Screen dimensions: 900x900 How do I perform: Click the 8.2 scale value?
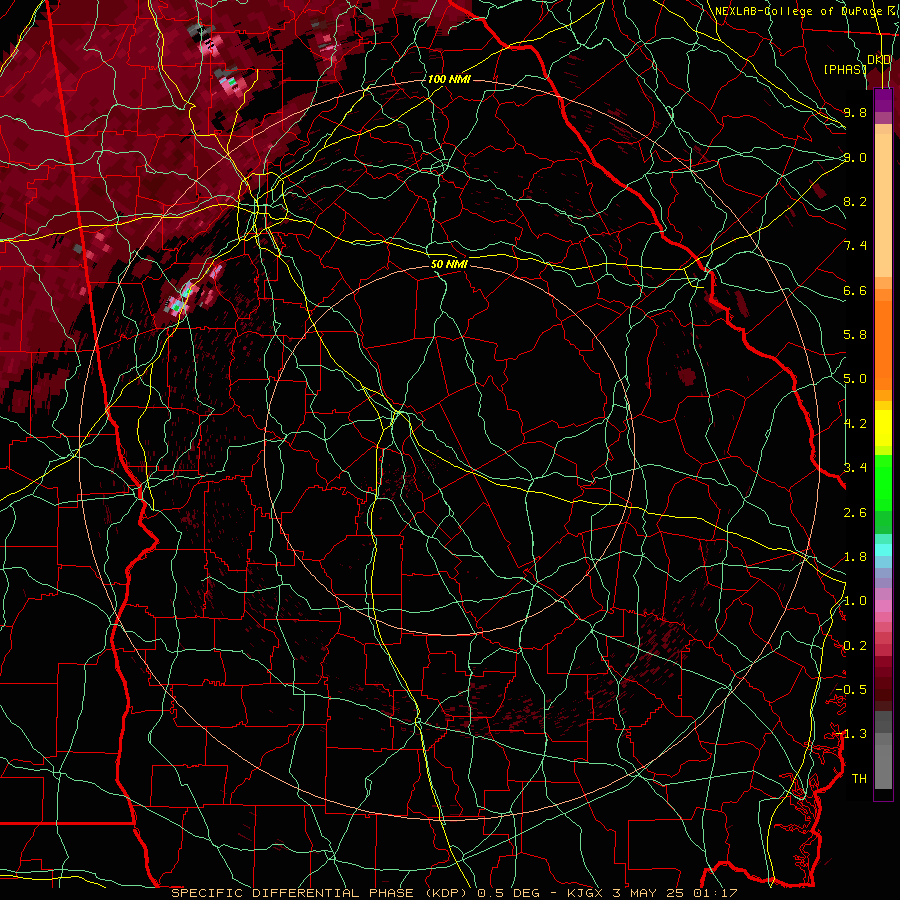coord(855,201)
